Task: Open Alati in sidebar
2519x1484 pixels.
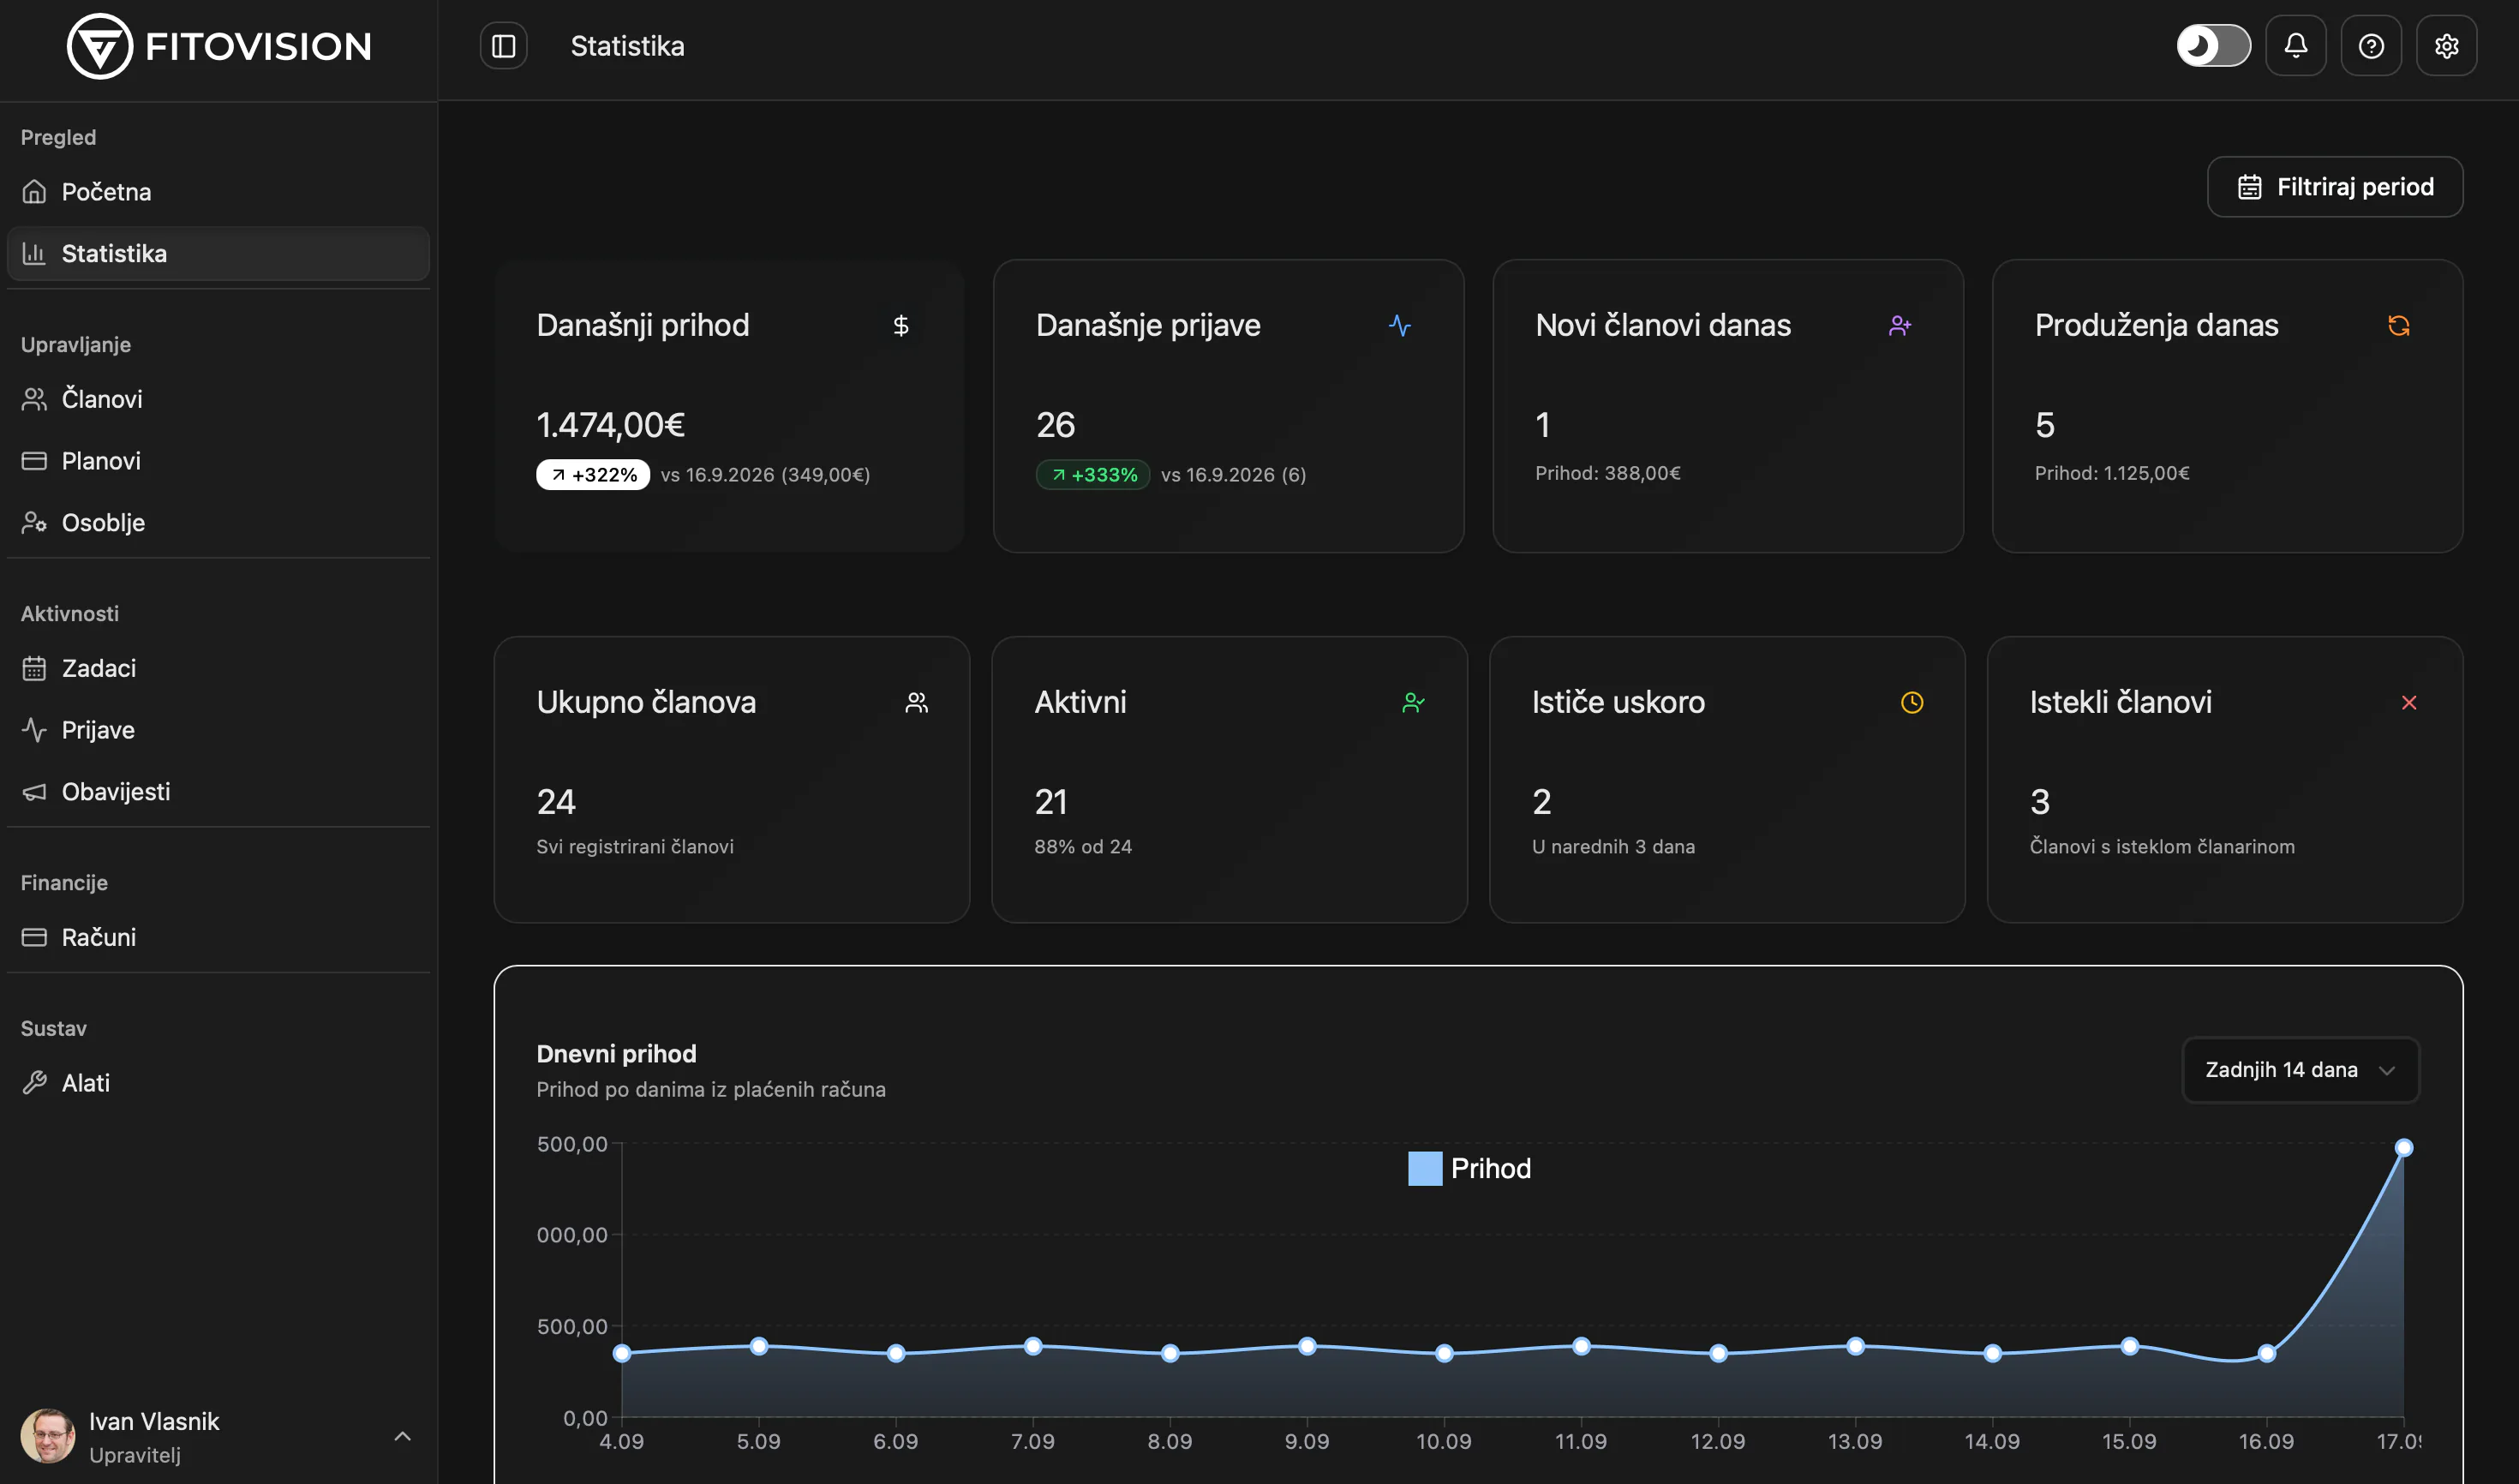Action: coord(218,1083)
